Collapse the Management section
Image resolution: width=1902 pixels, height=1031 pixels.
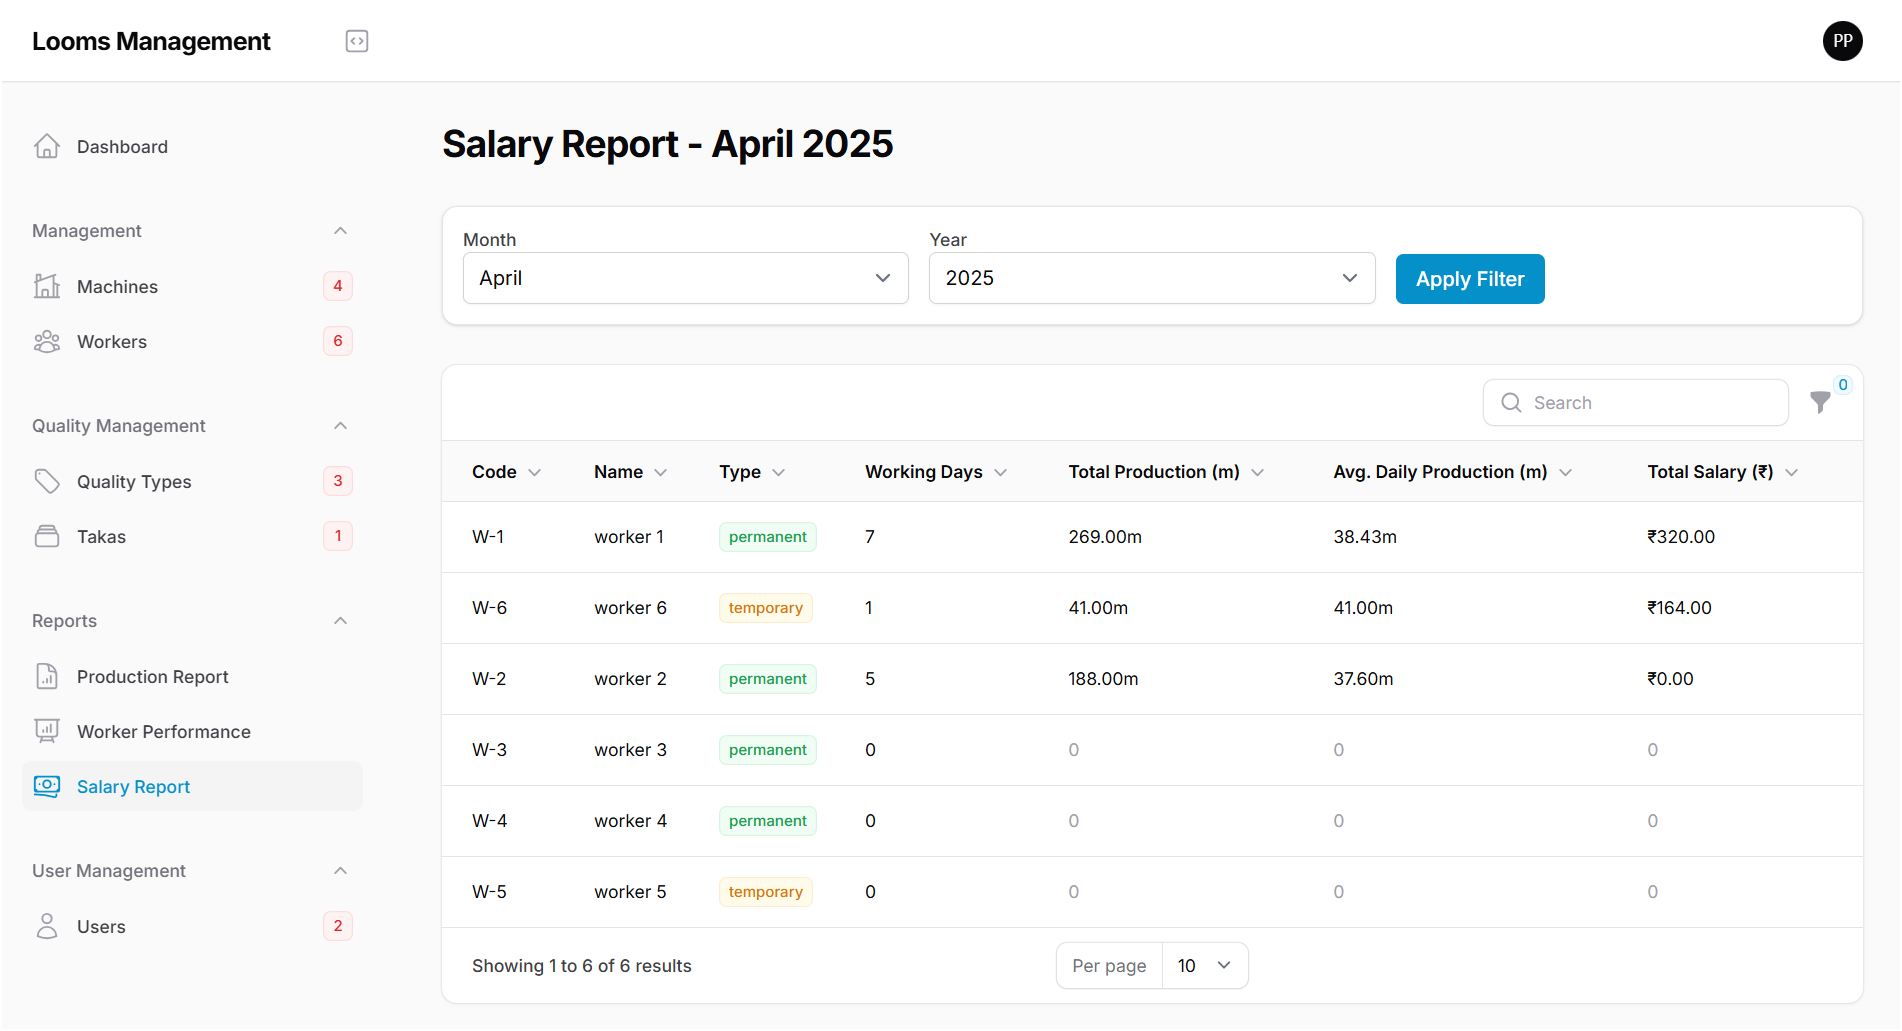tap(341, 230)
